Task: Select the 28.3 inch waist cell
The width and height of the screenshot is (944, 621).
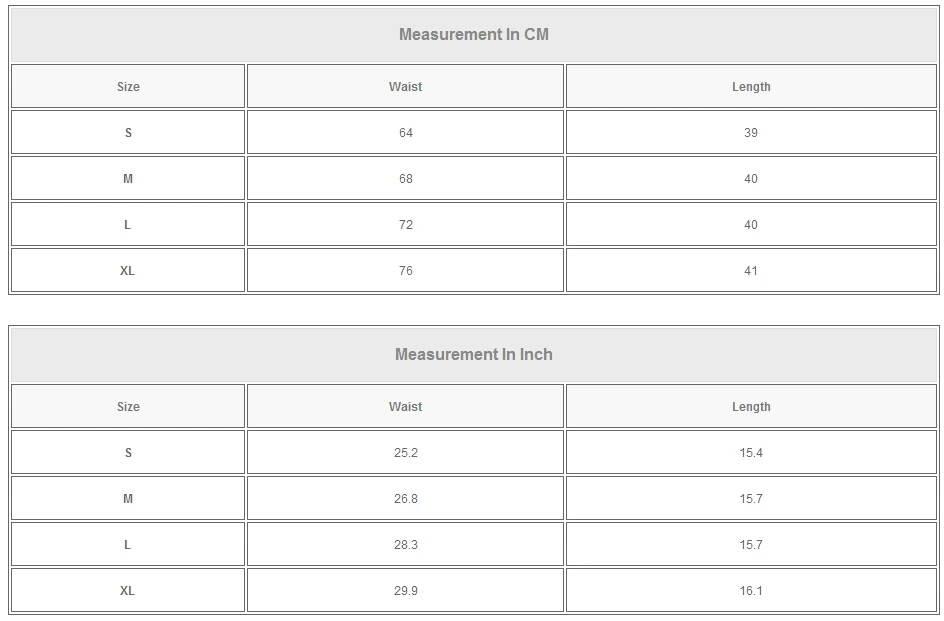Action: coord(405,545)
